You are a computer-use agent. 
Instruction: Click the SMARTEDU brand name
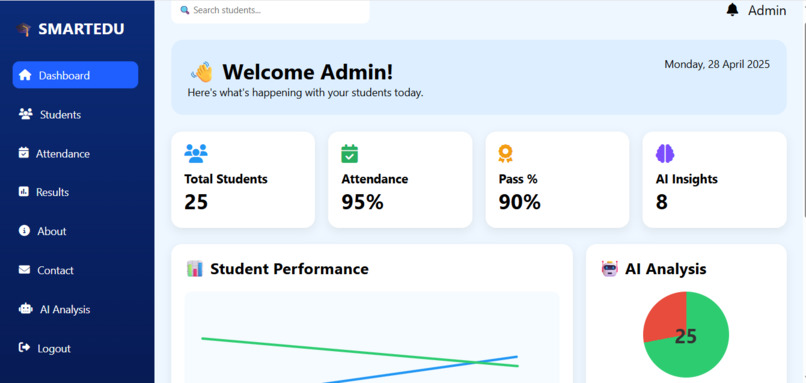click(81, 29)
